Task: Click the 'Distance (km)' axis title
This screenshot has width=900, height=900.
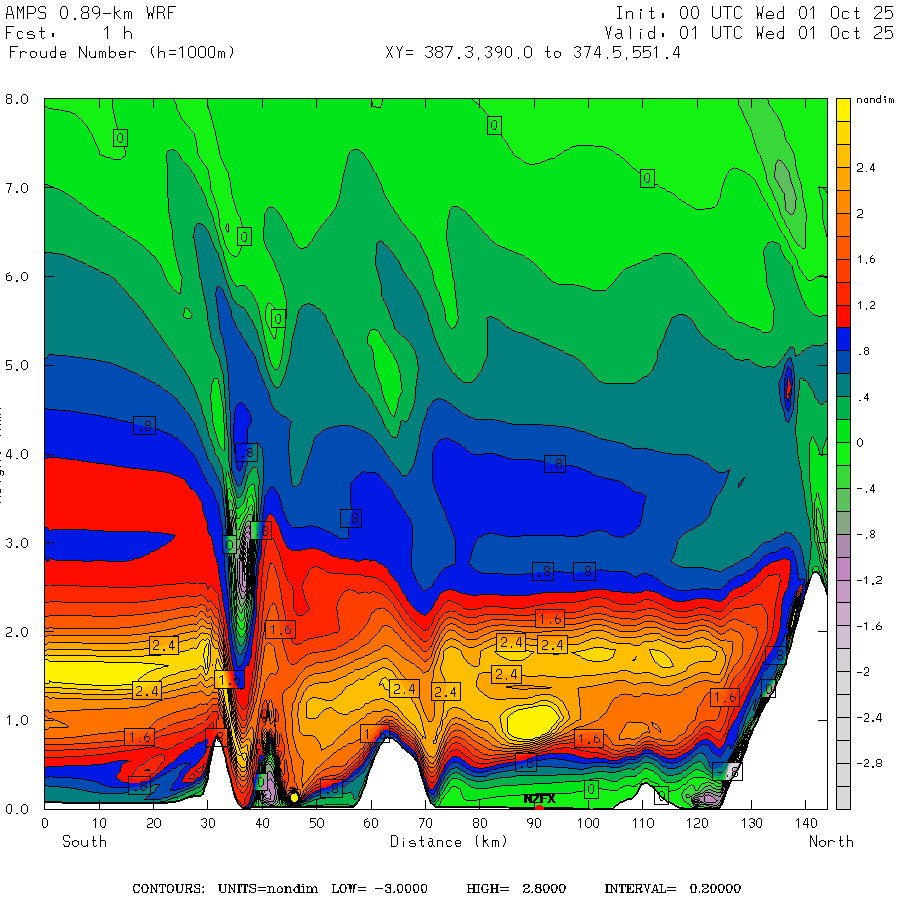Action: coord(449,842)
